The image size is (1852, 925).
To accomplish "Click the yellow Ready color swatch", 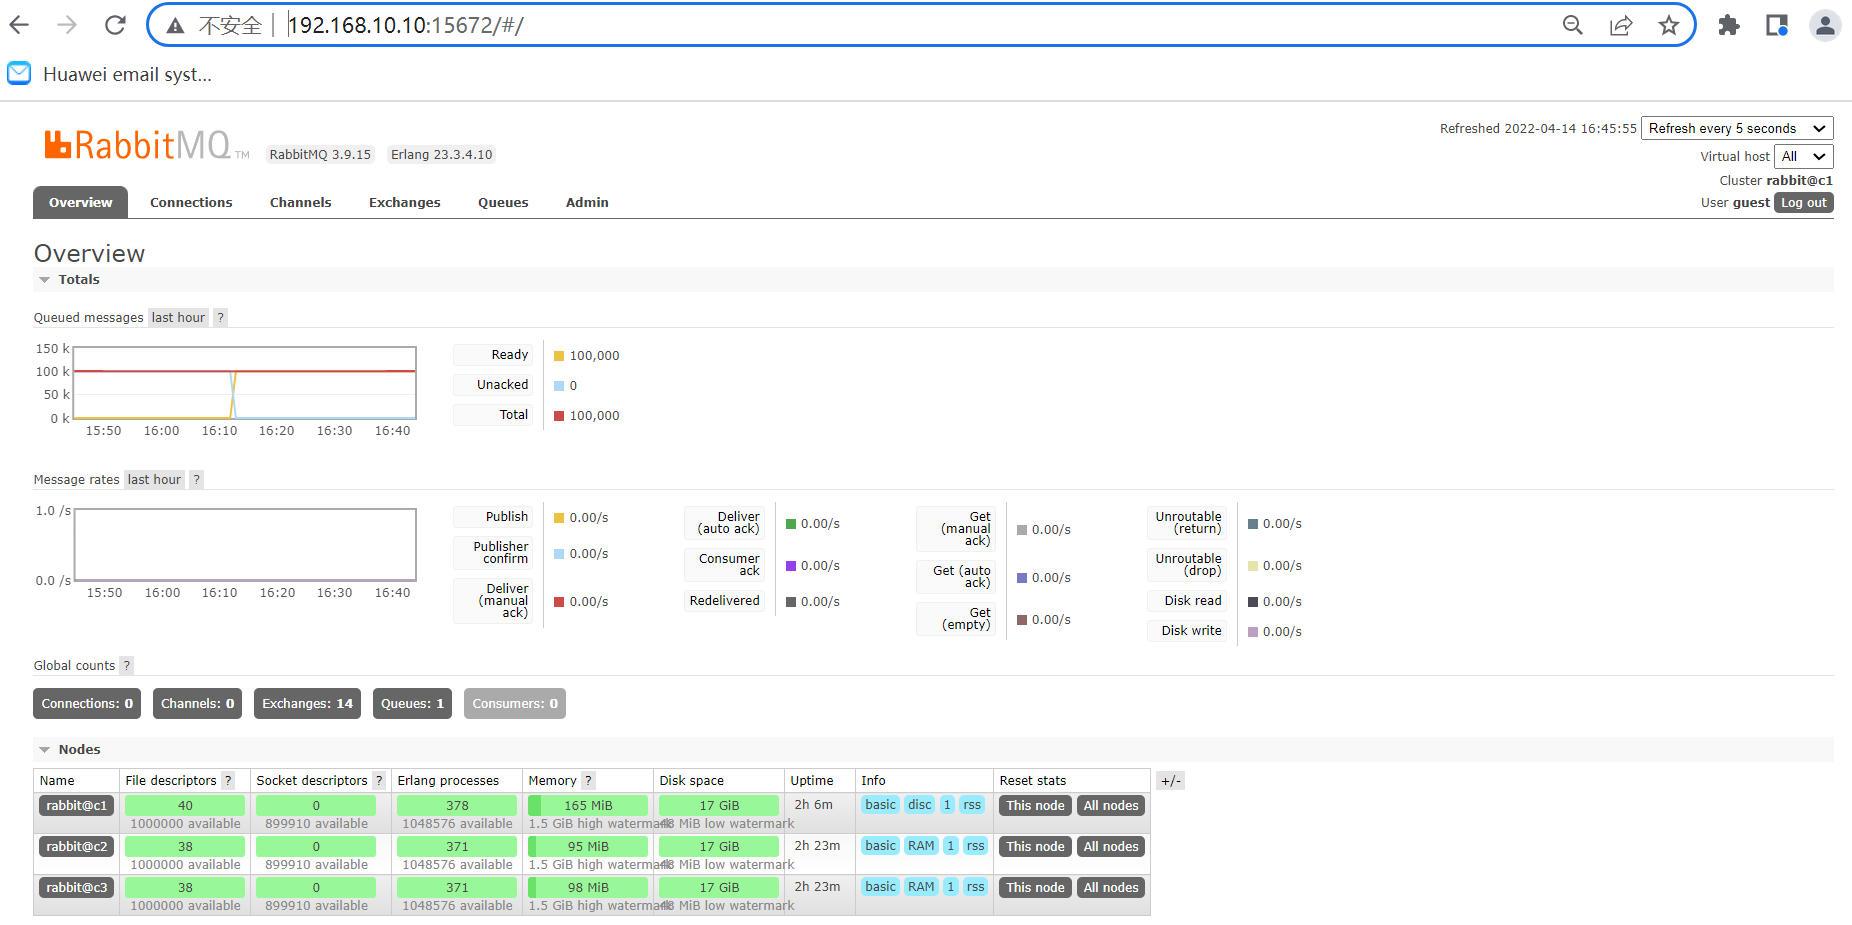I will pos(559,356).
